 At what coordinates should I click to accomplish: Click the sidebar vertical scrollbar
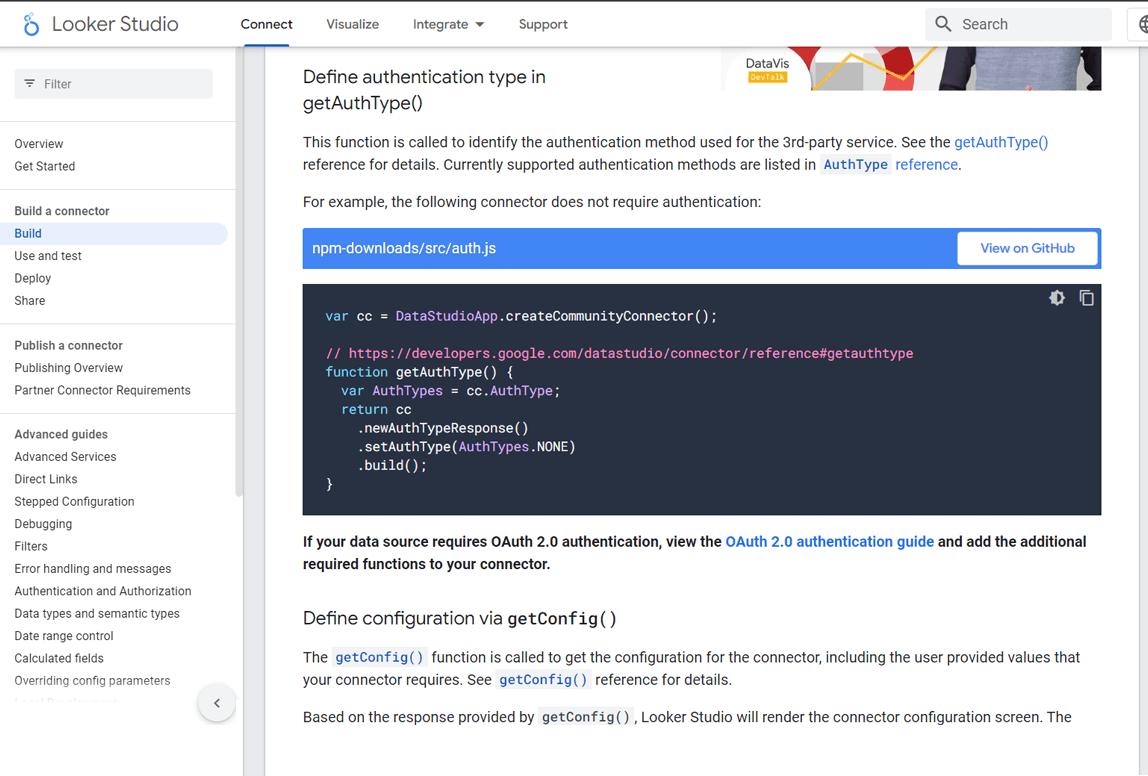click(239, 272)
